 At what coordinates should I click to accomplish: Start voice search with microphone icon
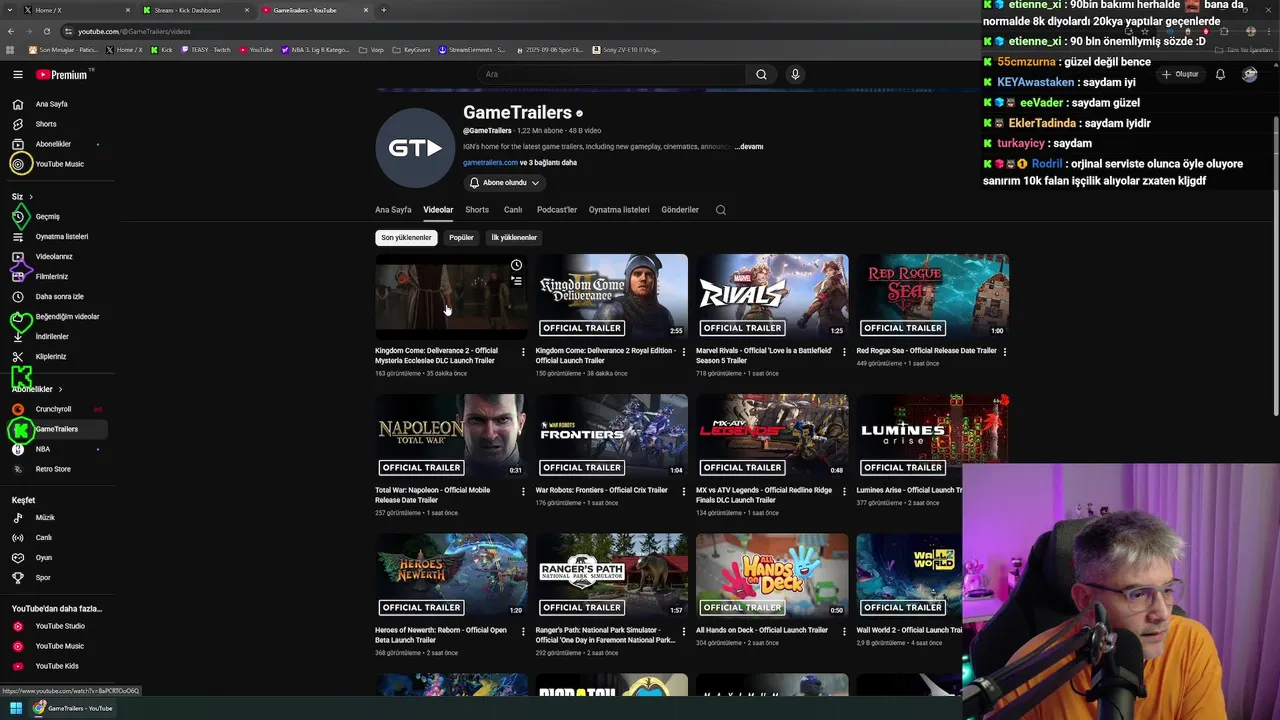click(795, 74)
